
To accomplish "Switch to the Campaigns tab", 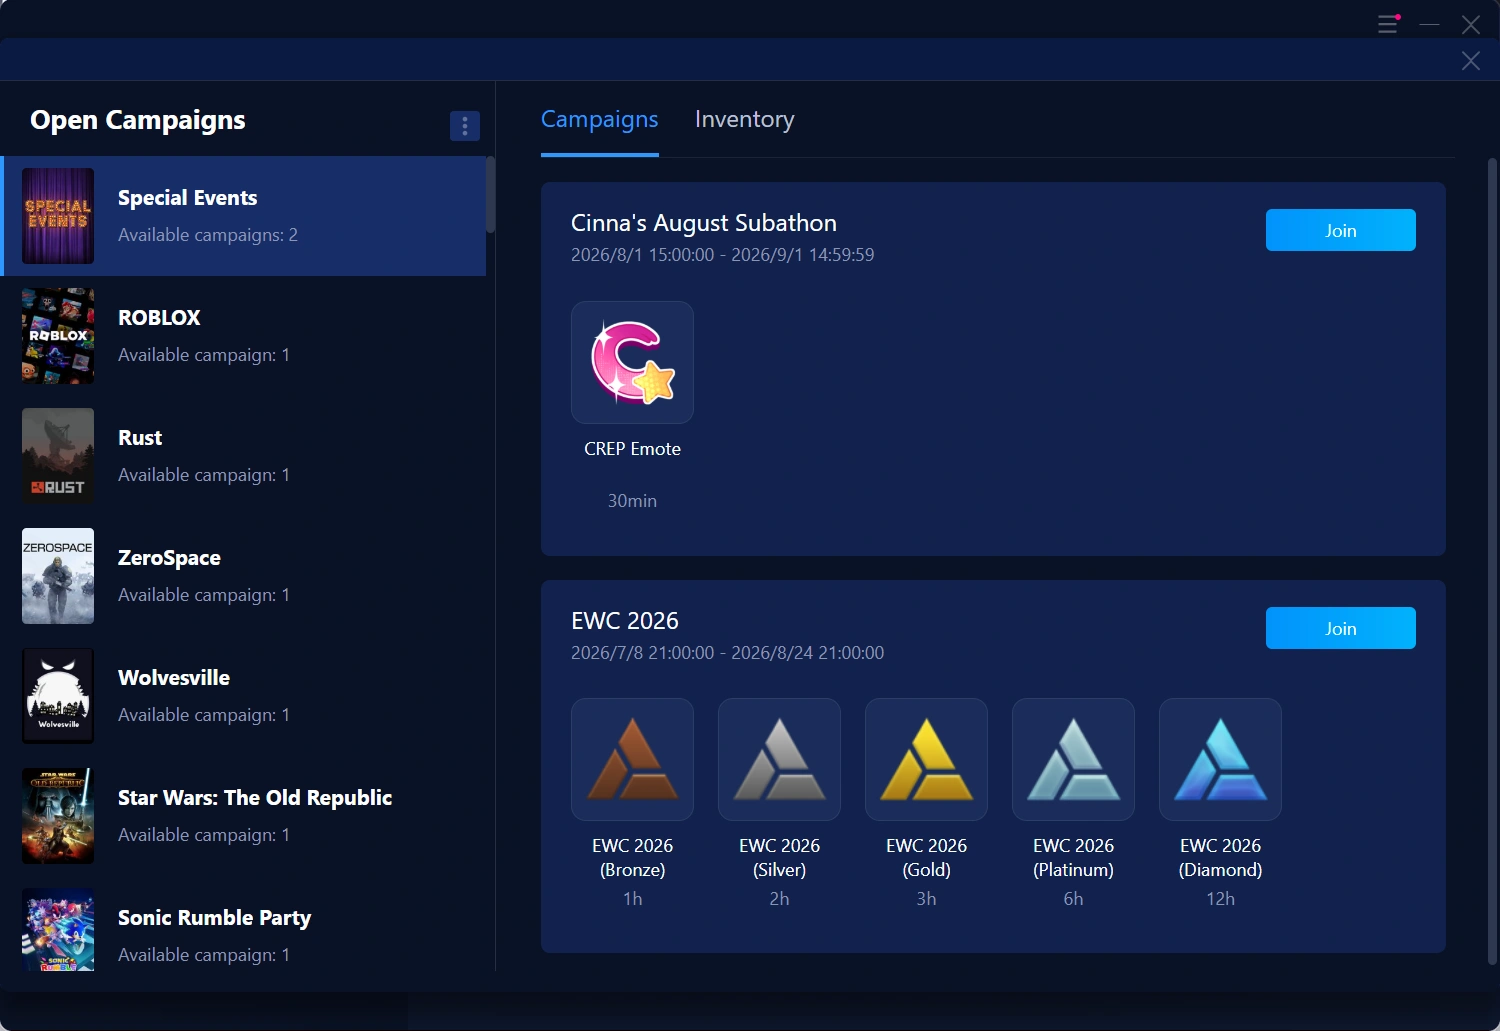I will (x=599, y=119).
